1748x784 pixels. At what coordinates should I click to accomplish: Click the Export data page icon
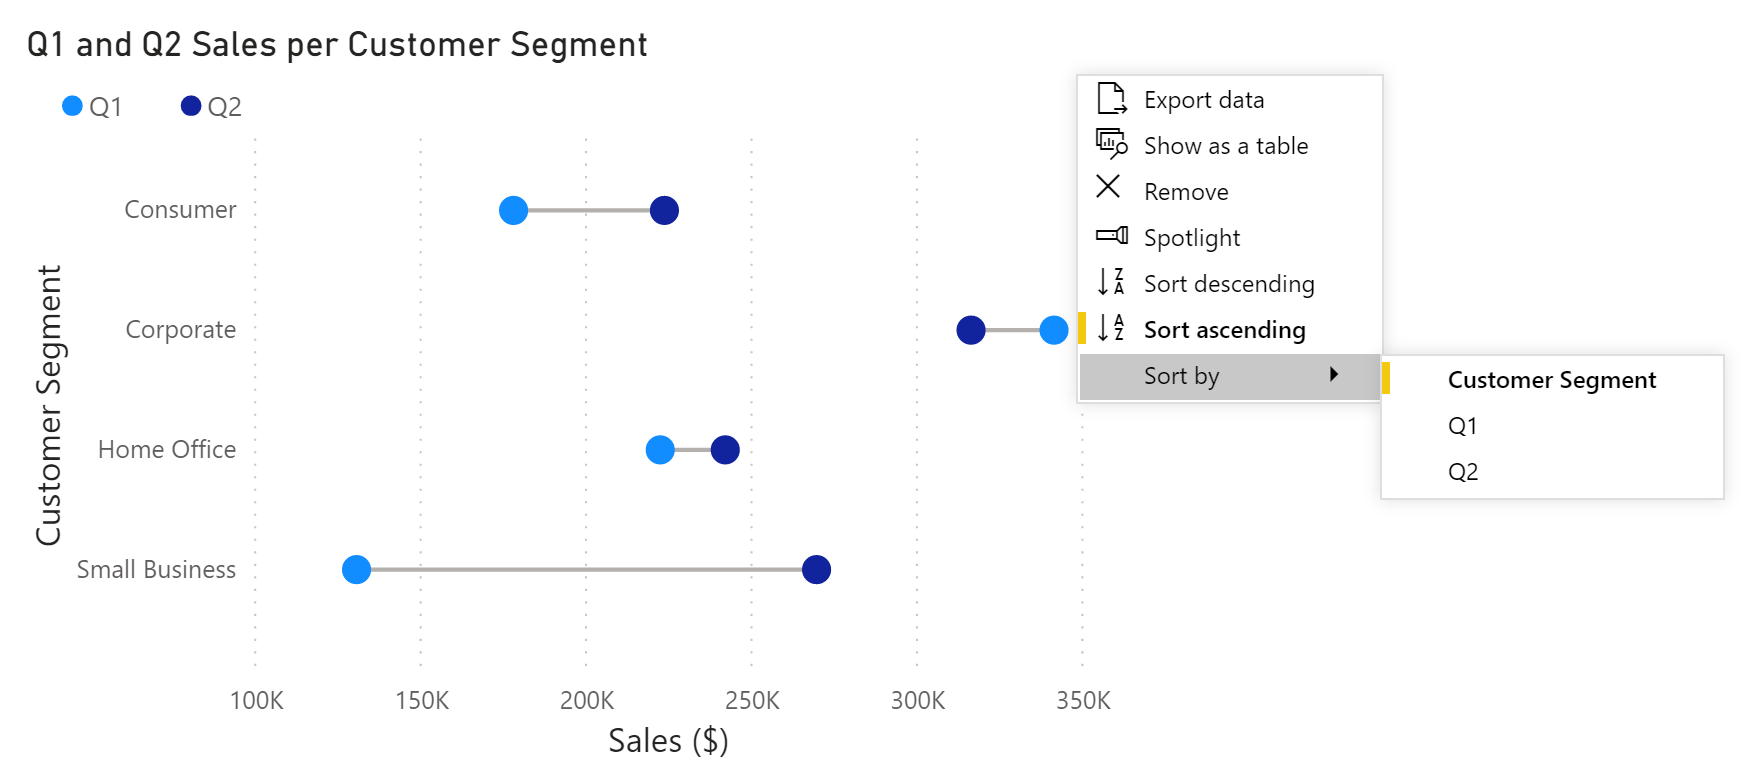click(1110, 99)
